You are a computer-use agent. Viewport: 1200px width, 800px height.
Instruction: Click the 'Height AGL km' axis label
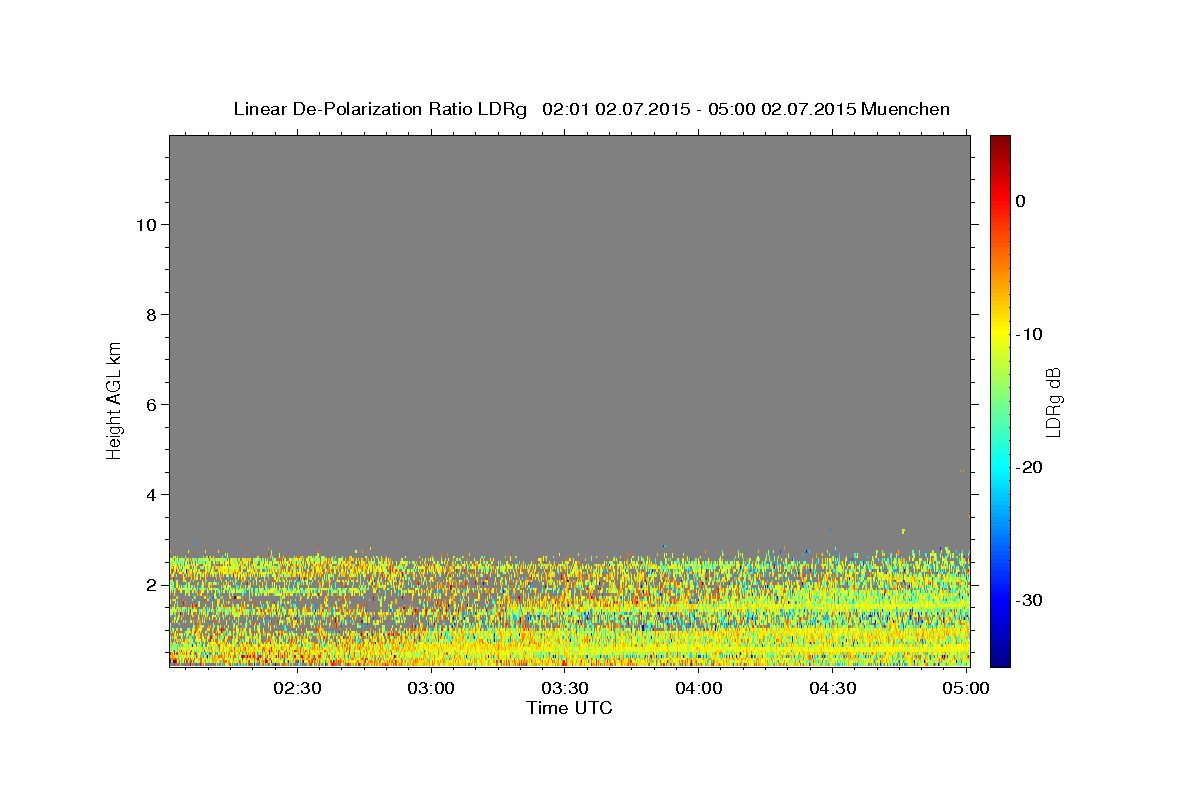pyautogui.click(x=114, y=400)
